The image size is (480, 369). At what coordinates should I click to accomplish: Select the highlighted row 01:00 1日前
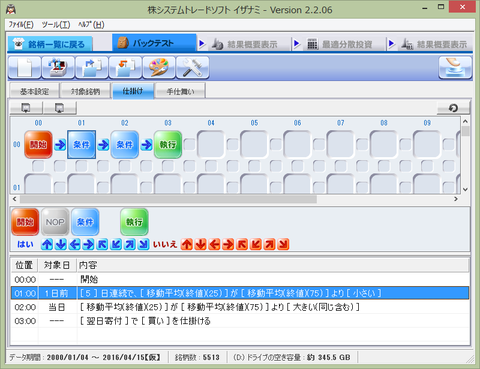pos(240,293)
